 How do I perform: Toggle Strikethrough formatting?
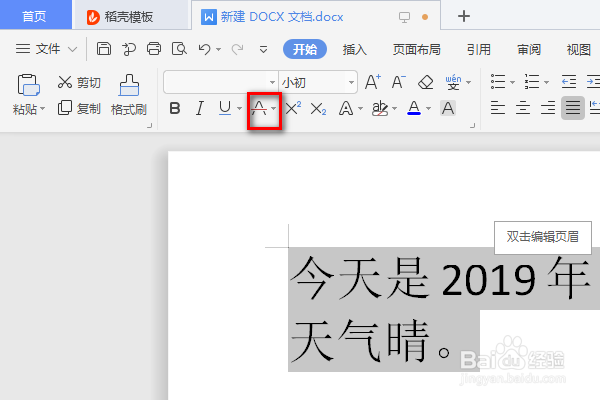[x=259, y=109]
